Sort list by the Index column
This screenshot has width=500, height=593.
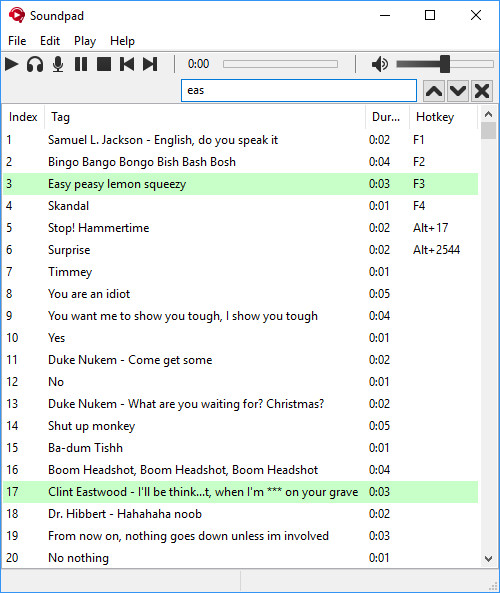point(23,117)
